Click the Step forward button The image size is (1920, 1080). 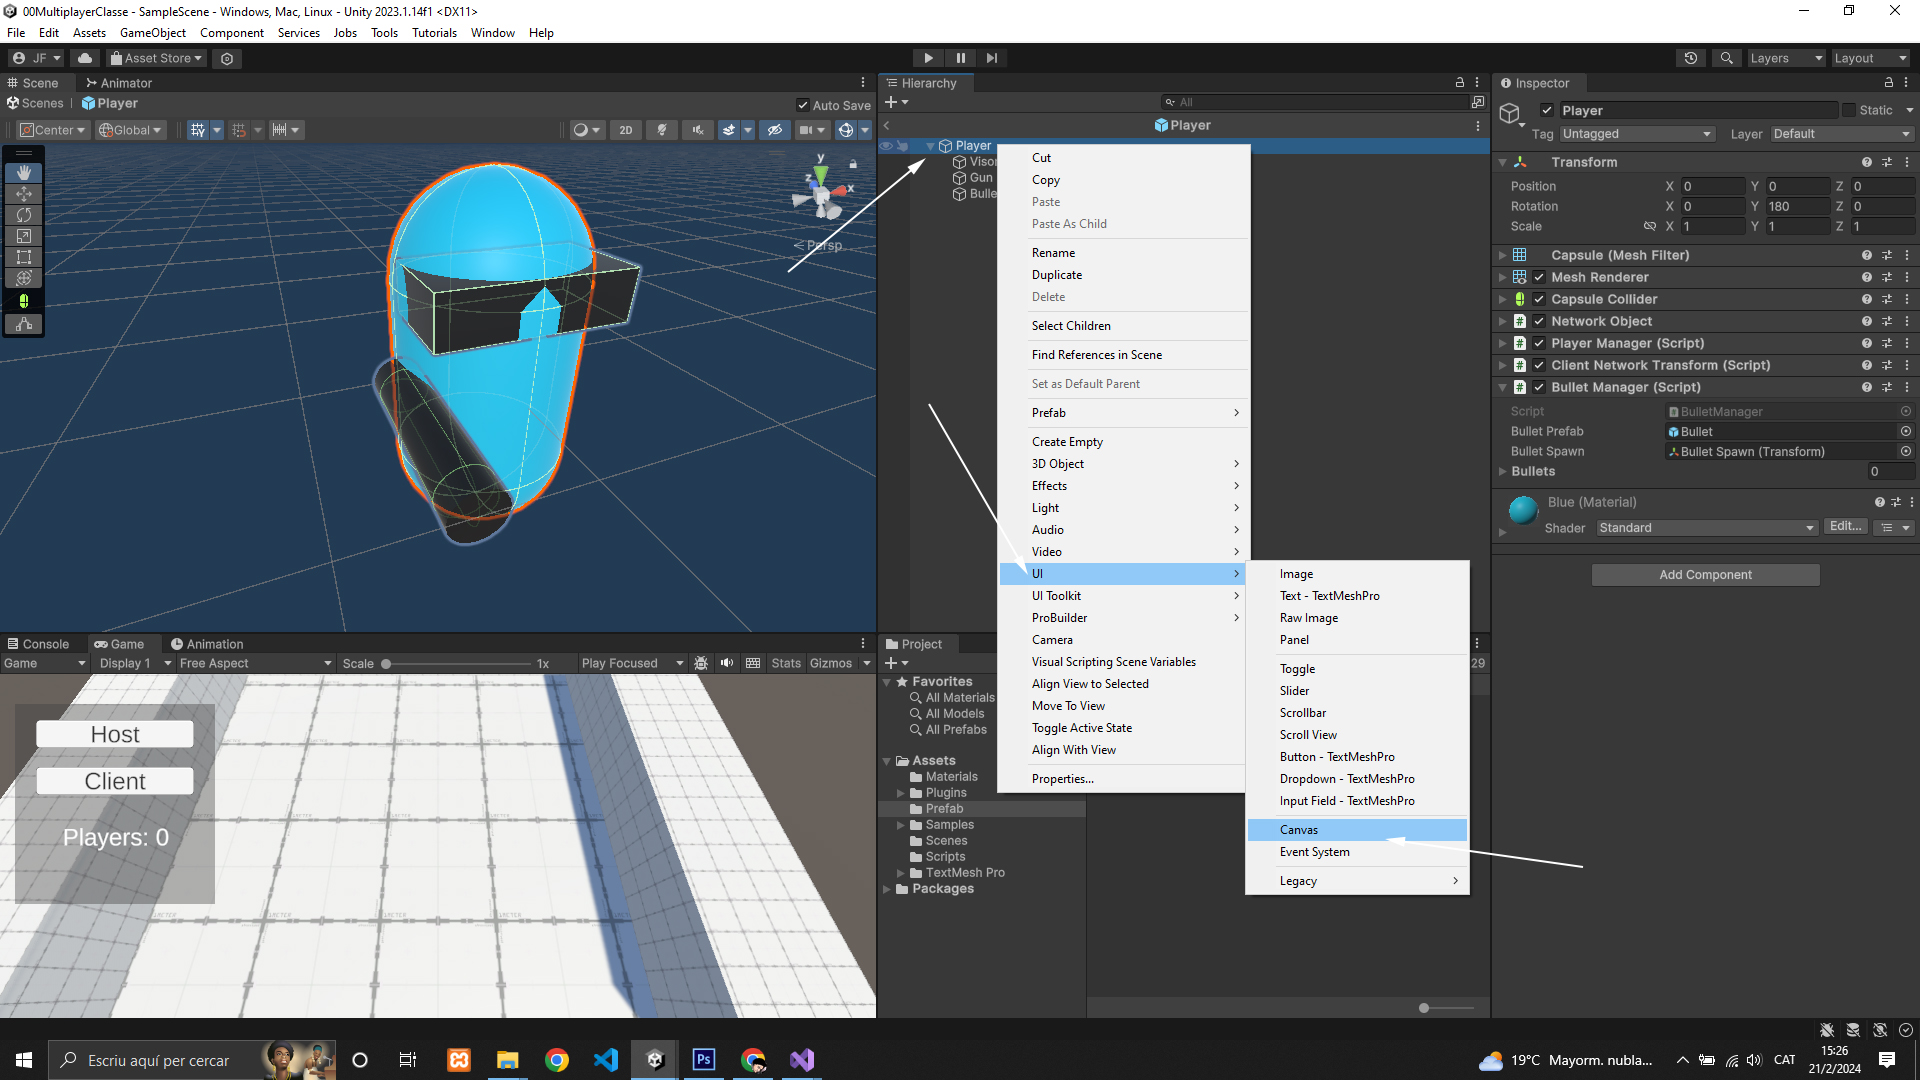point(991,58)
